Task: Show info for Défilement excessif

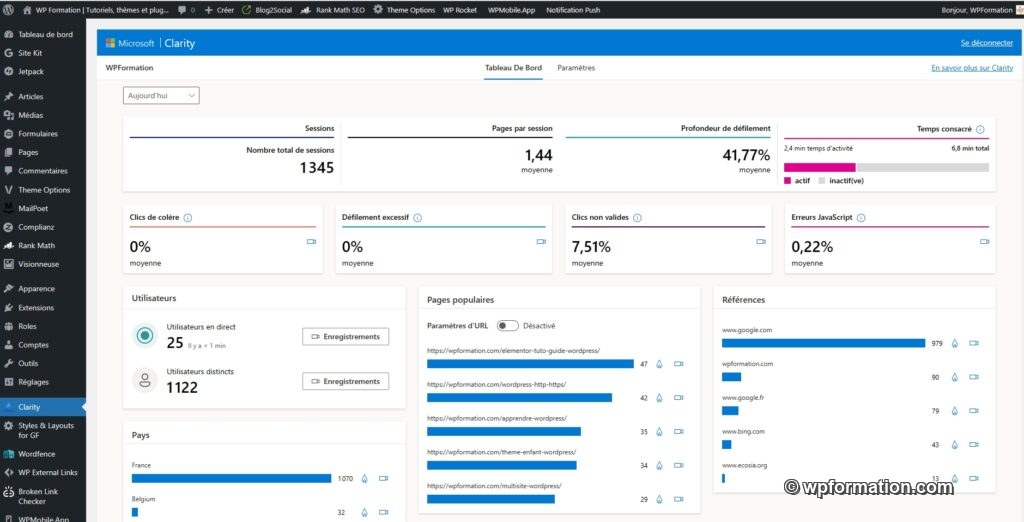Action: pyautogui.click(x=417, y=218)
